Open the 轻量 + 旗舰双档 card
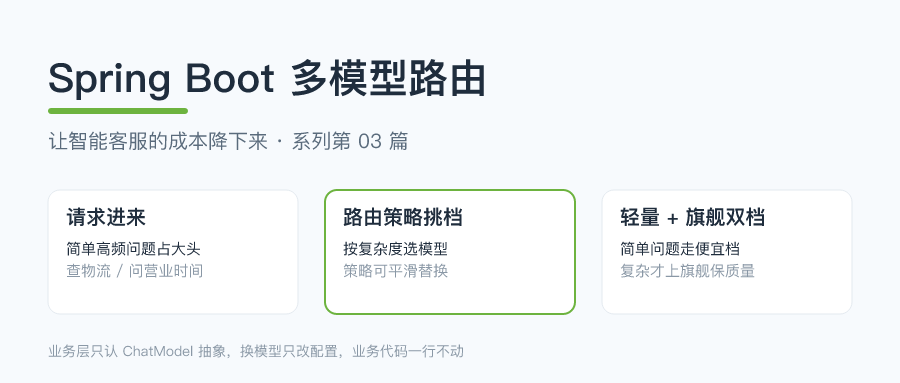900x383 pixels. pos(727,252)
